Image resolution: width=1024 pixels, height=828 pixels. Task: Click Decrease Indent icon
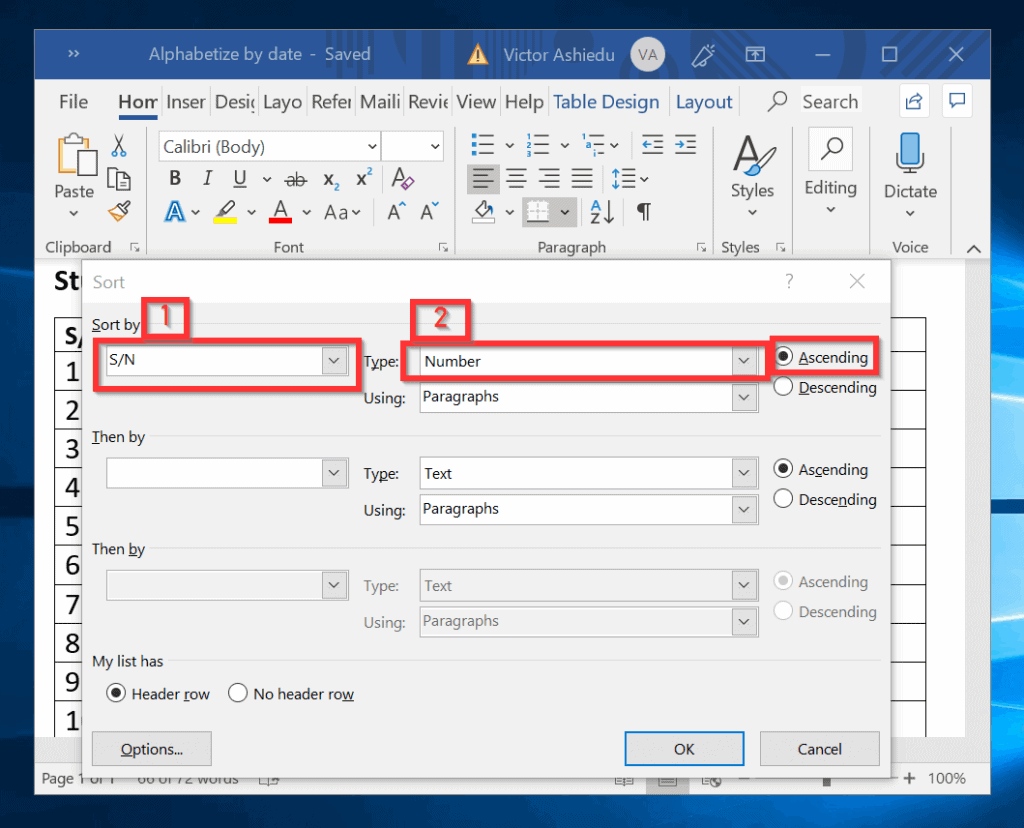pos(652,144)
